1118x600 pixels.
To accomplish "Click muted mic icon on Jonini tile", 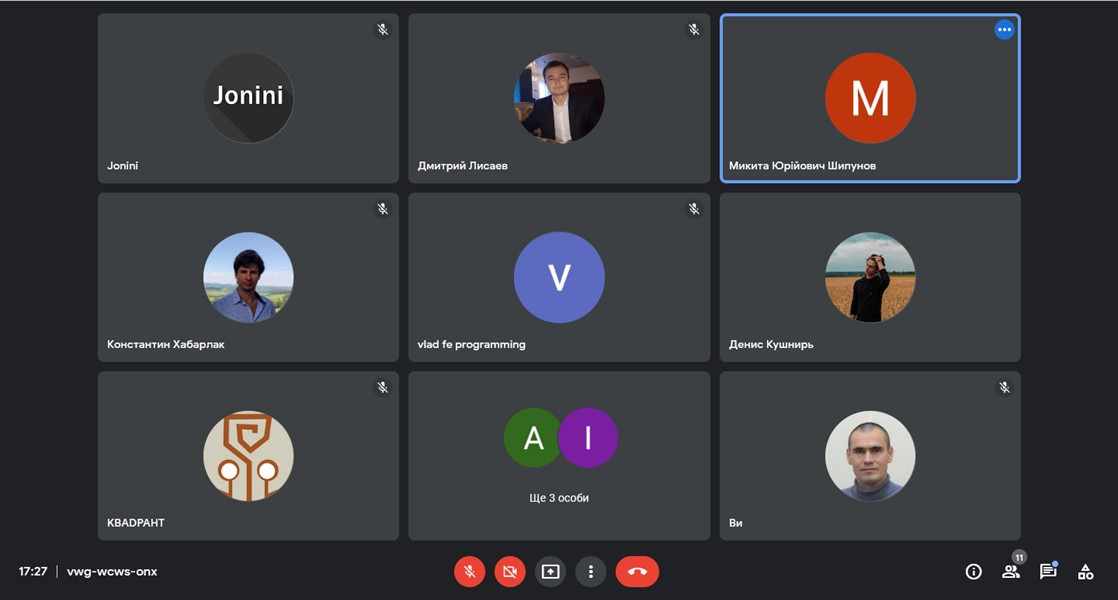I will [383, 29].
